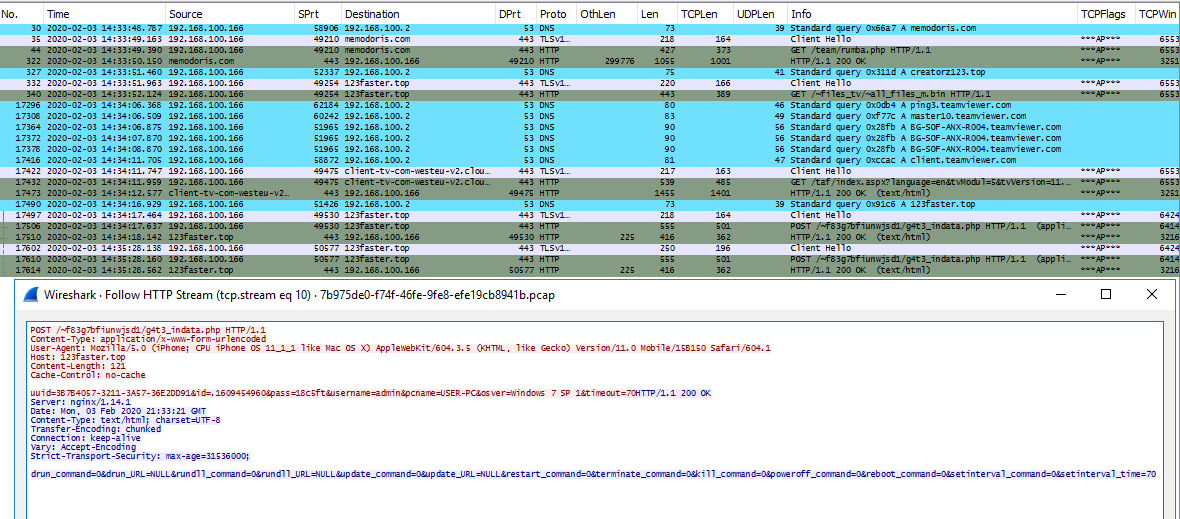Select packet 17490 DNS query 123faster.top
This screenshot has height=519, width=1180.
click(590, 204)
